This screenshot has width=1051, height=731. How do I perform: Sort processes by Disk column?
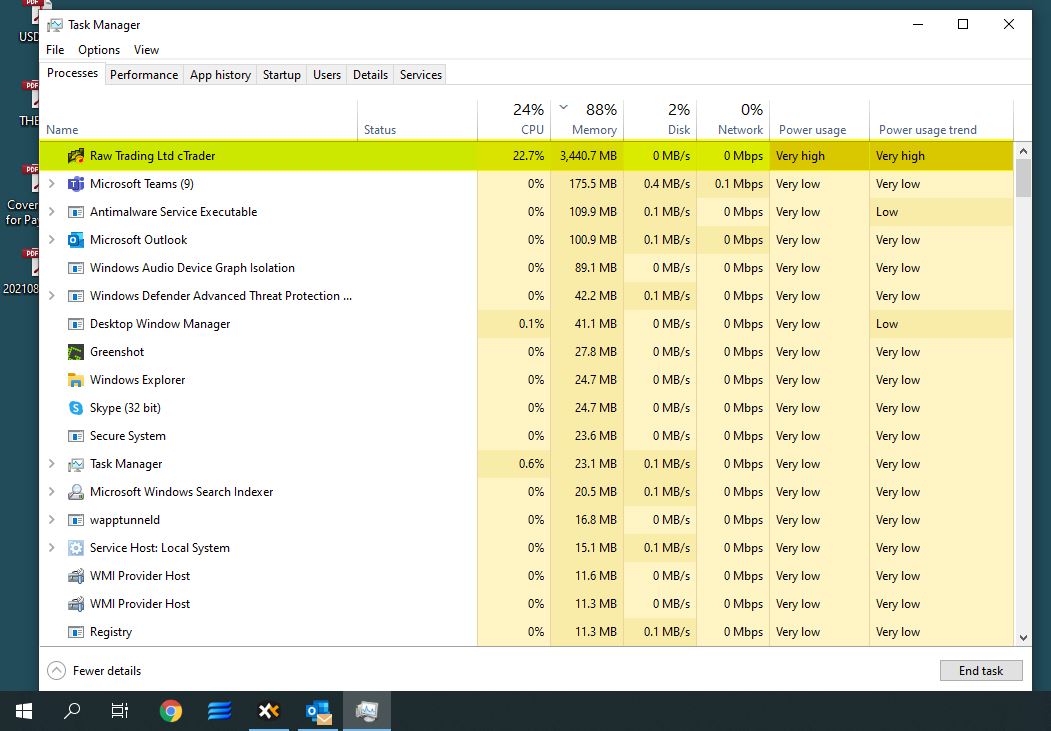[x=660, y=121]
